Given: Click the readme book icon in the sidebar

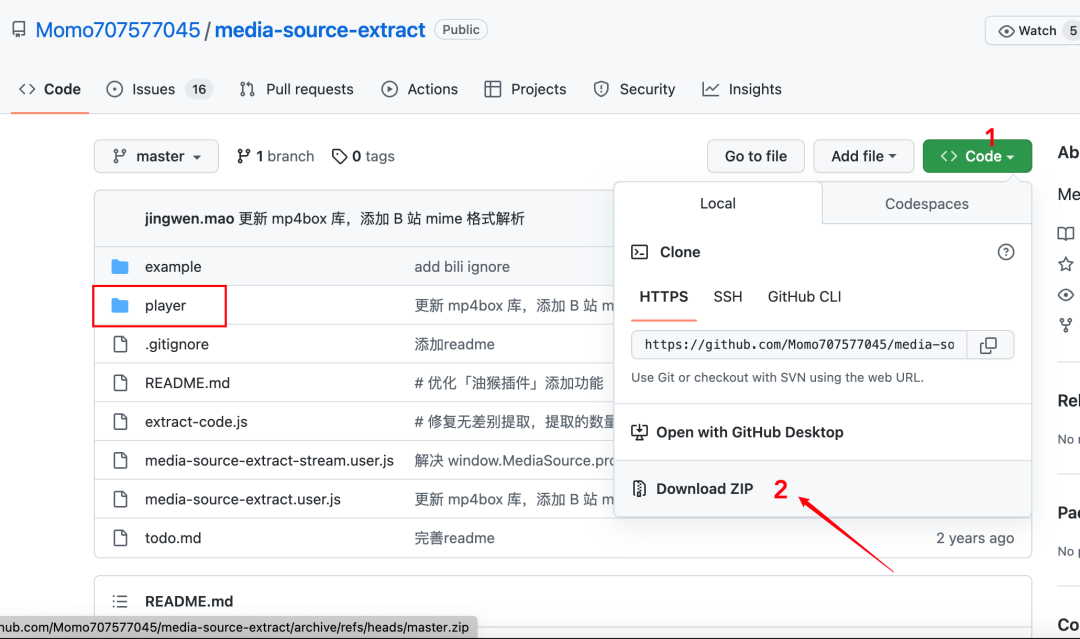Looking at the screenshot, I should pos(1066,233).
